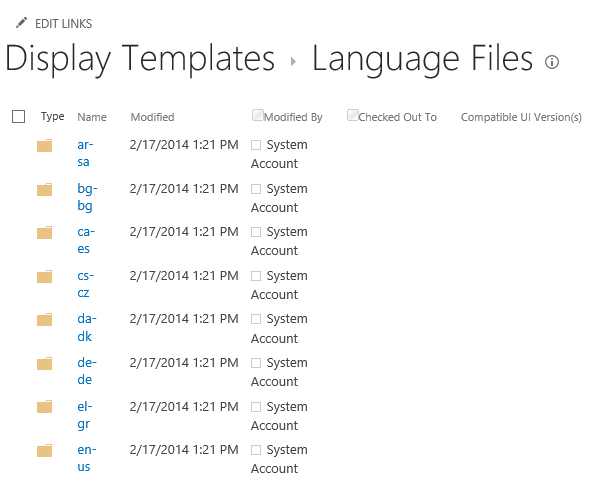Open the Display Templates breadcrumb link
This screenshot has width=590, height=479.
tap(140, 59)
